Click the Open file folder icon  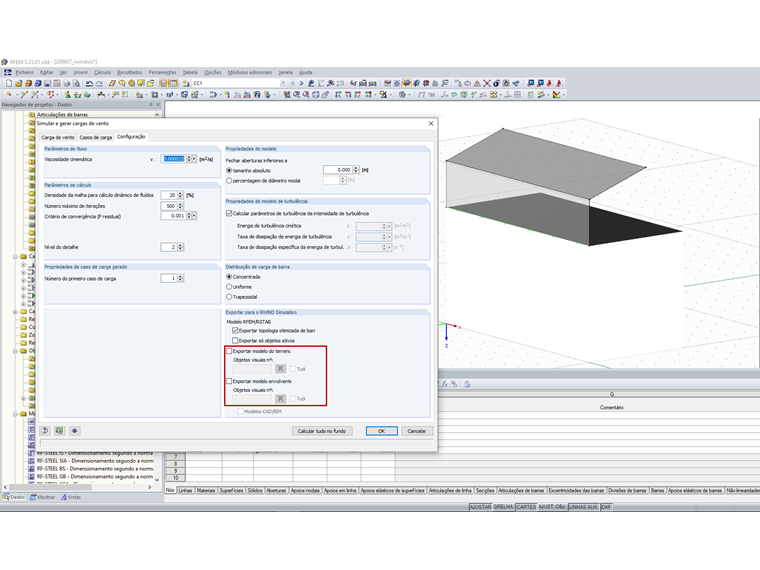point(18,83)
